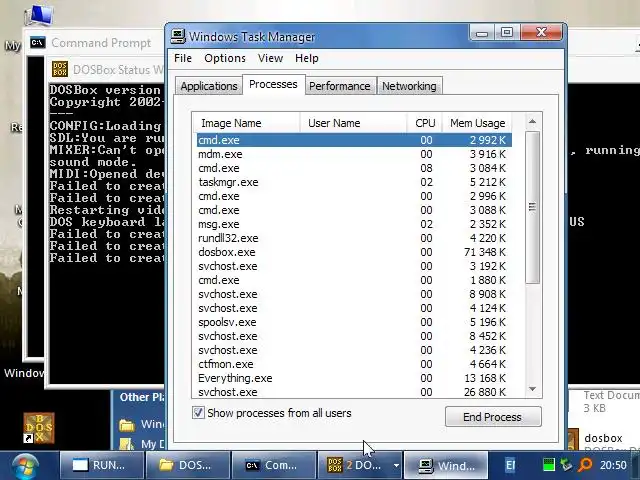Expand the DOSBox taskbar group arrow
The image size is (640, 480).
click(396, 465)
